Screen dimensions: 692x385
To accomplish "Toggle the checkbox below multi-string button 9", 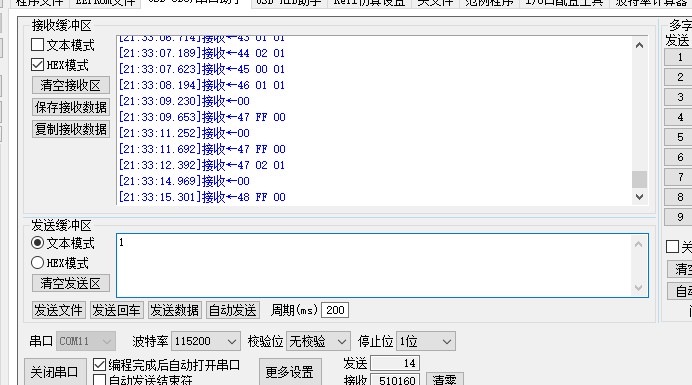I will (672, 246).
